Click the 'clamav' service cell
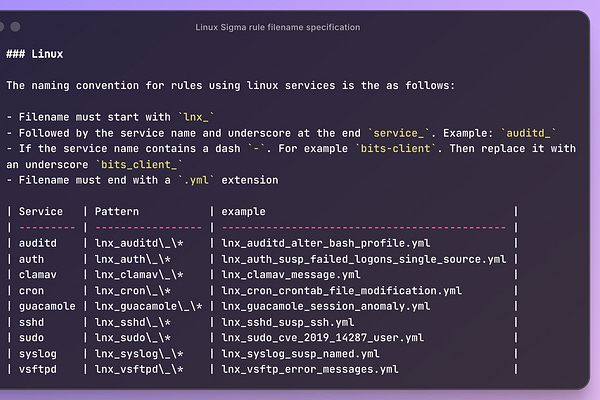The image size is (600, 400). coord(38,275)
